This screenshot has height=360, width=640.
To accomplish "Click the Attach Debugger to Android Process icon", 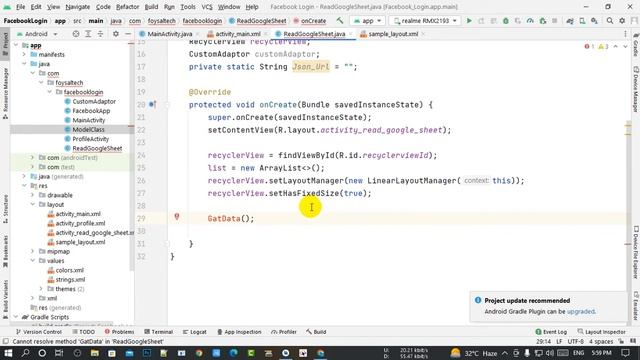I will [542, 21].
